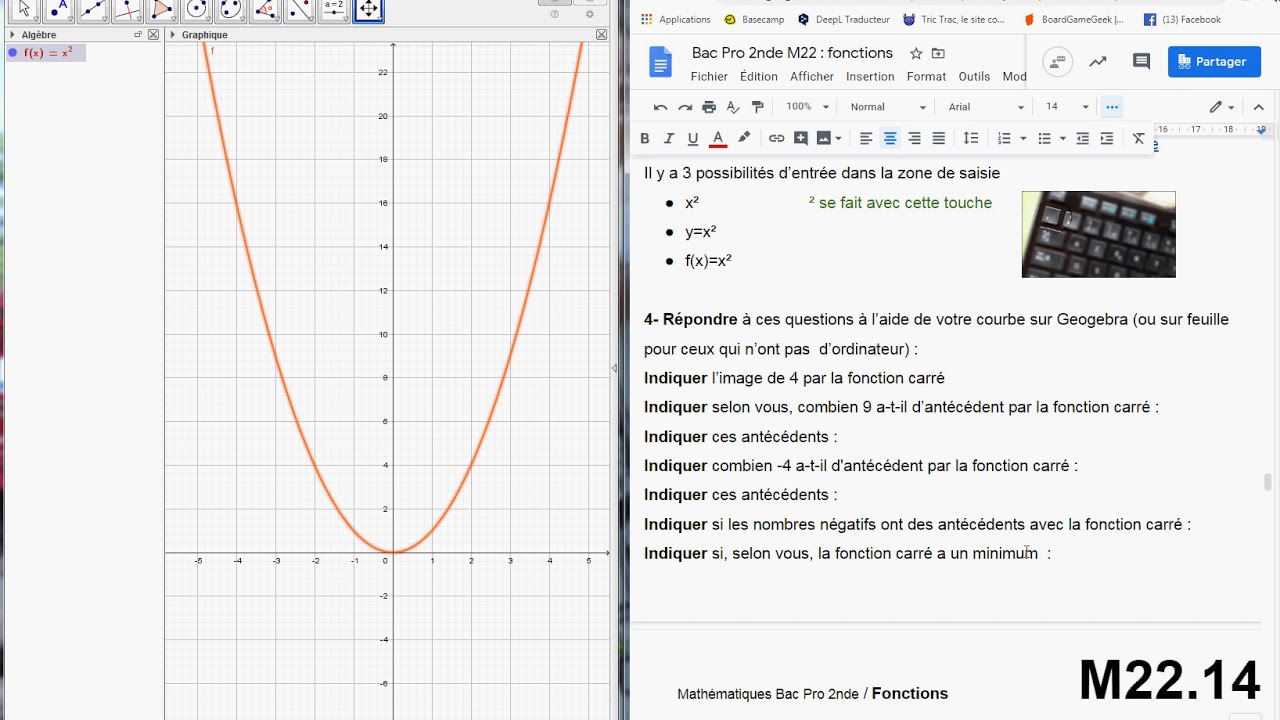
Task: Select the GeoGebra Point tool
Action: (x=59, y=10)
